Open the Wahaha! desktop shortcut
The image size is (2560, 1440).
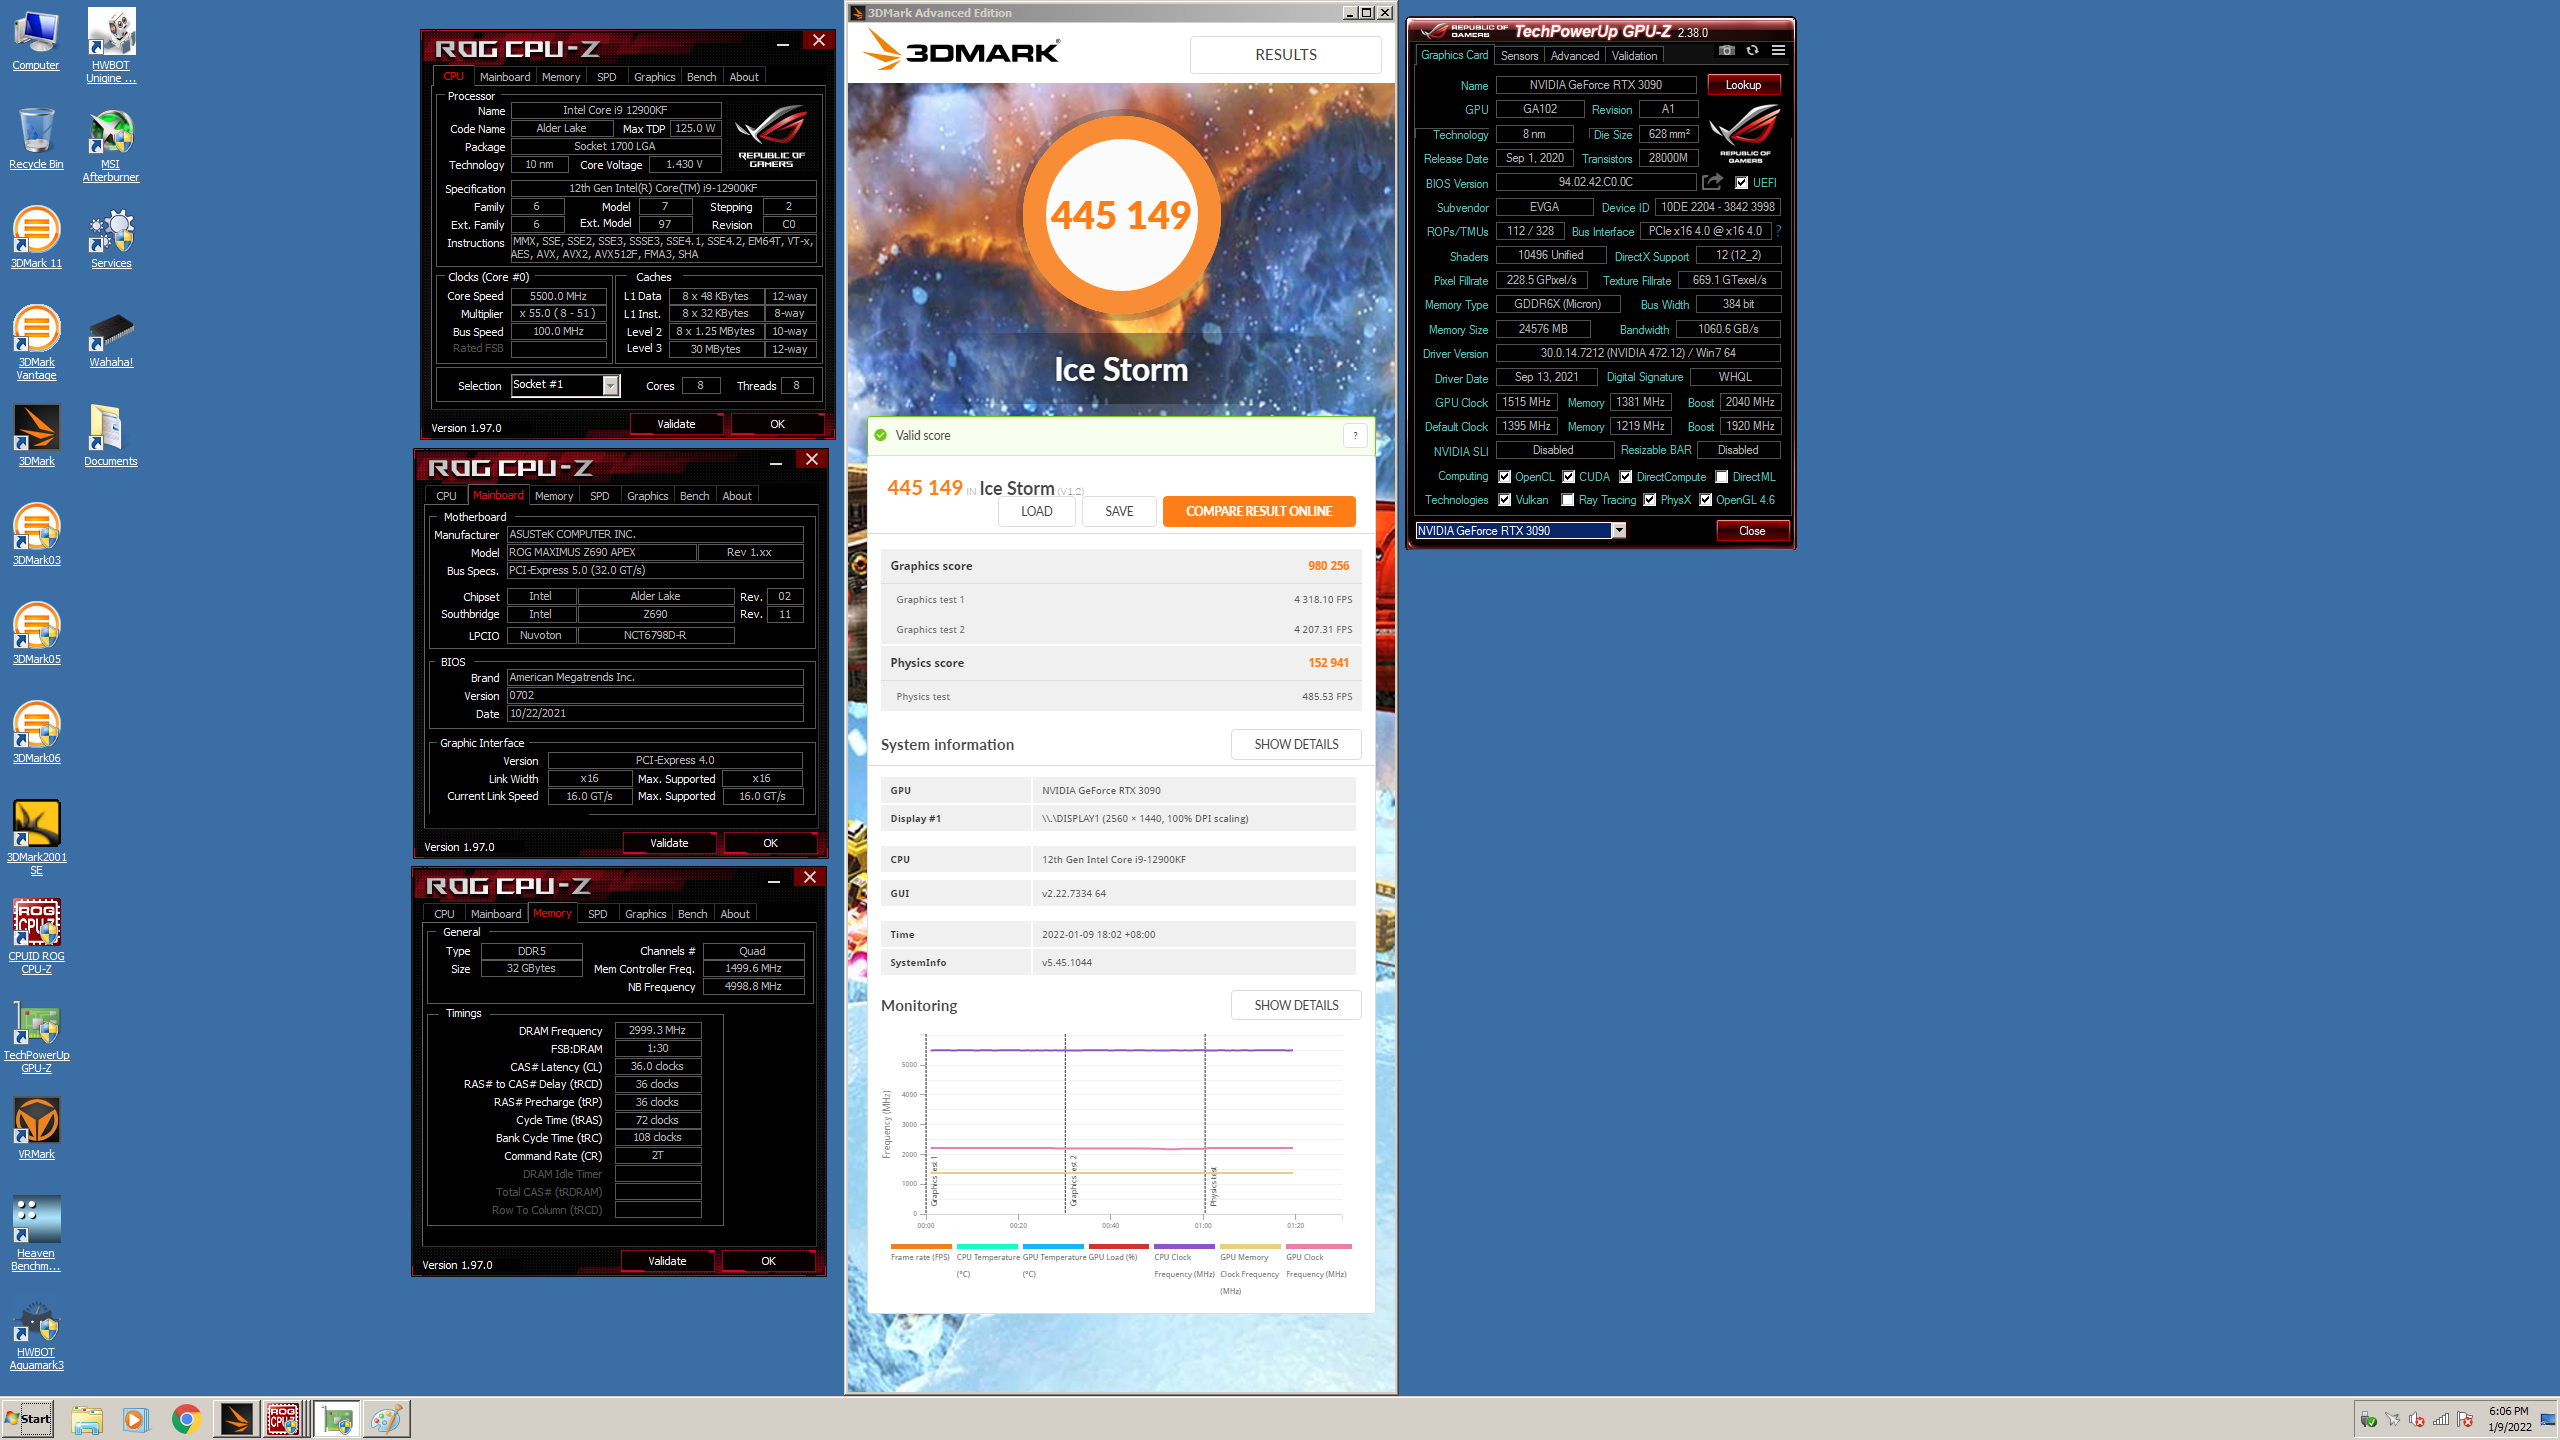click(111, 340)
